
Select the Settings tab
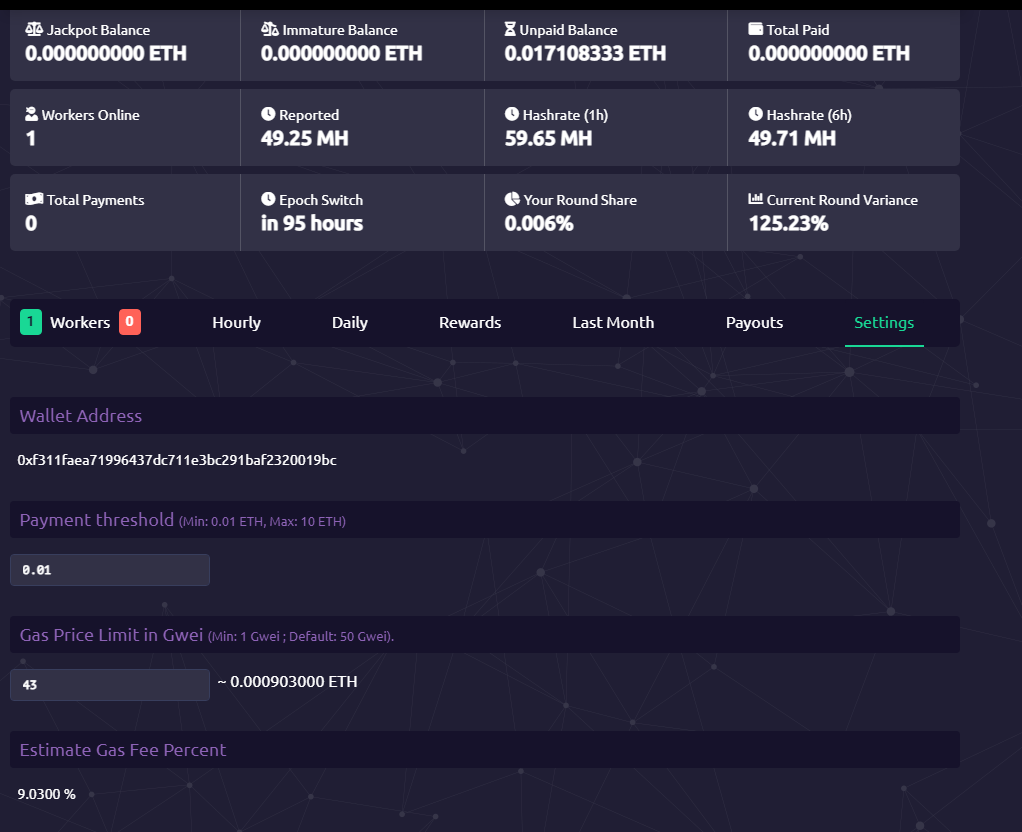[x=884, y=322]
